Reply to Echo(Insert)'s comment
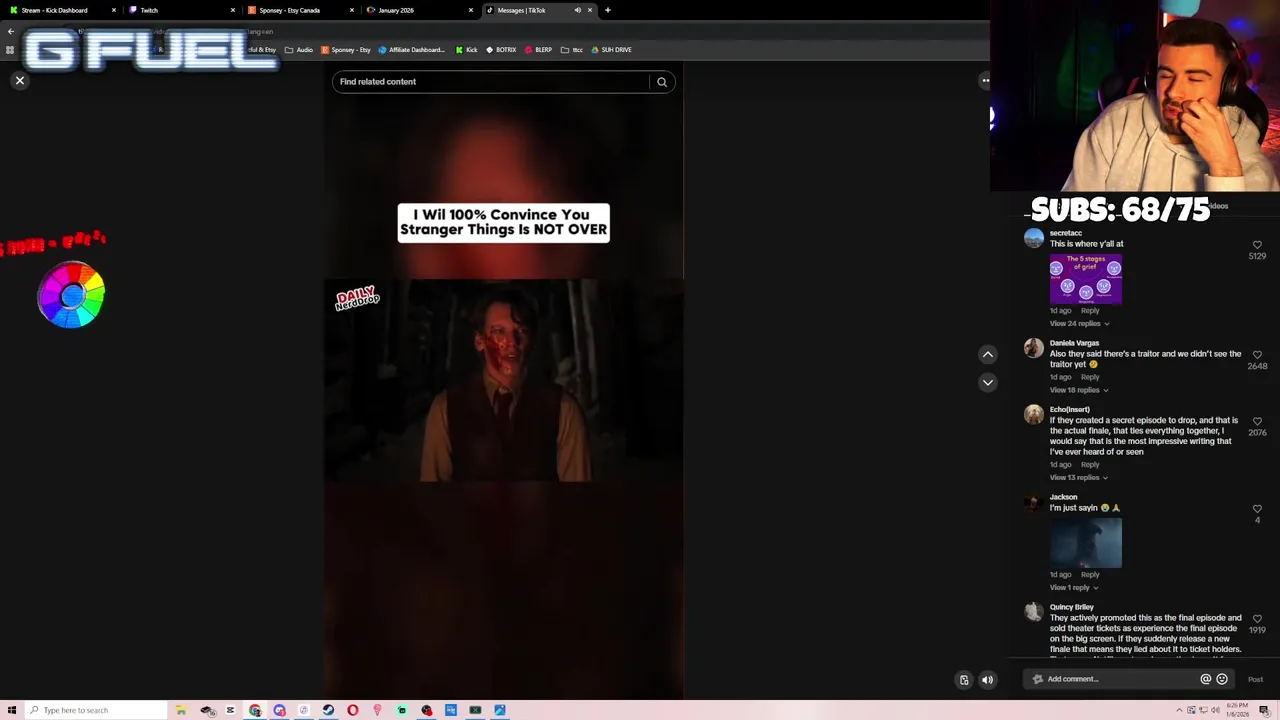 [1090, 465]
